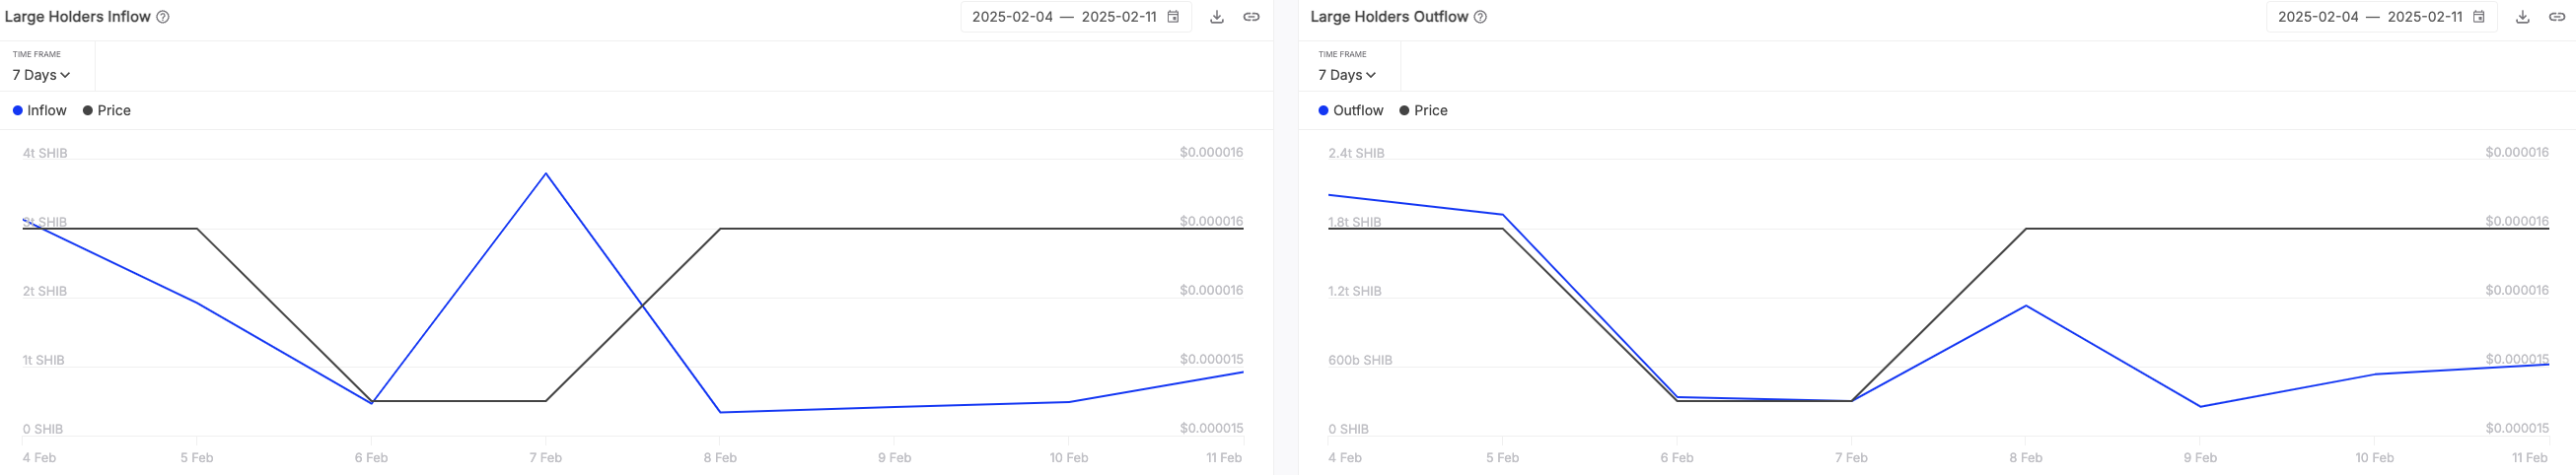Click the help icon beside Large Holders Inflow

(x=163, y=17)
